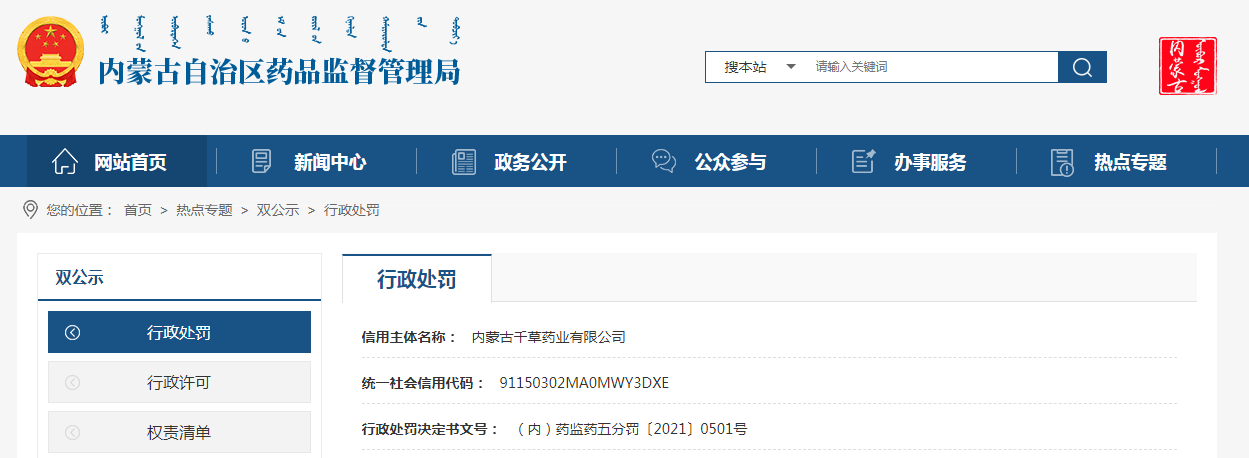Open 行政许可 in the sidebar

pyautogui.click(x=179, y=382)
